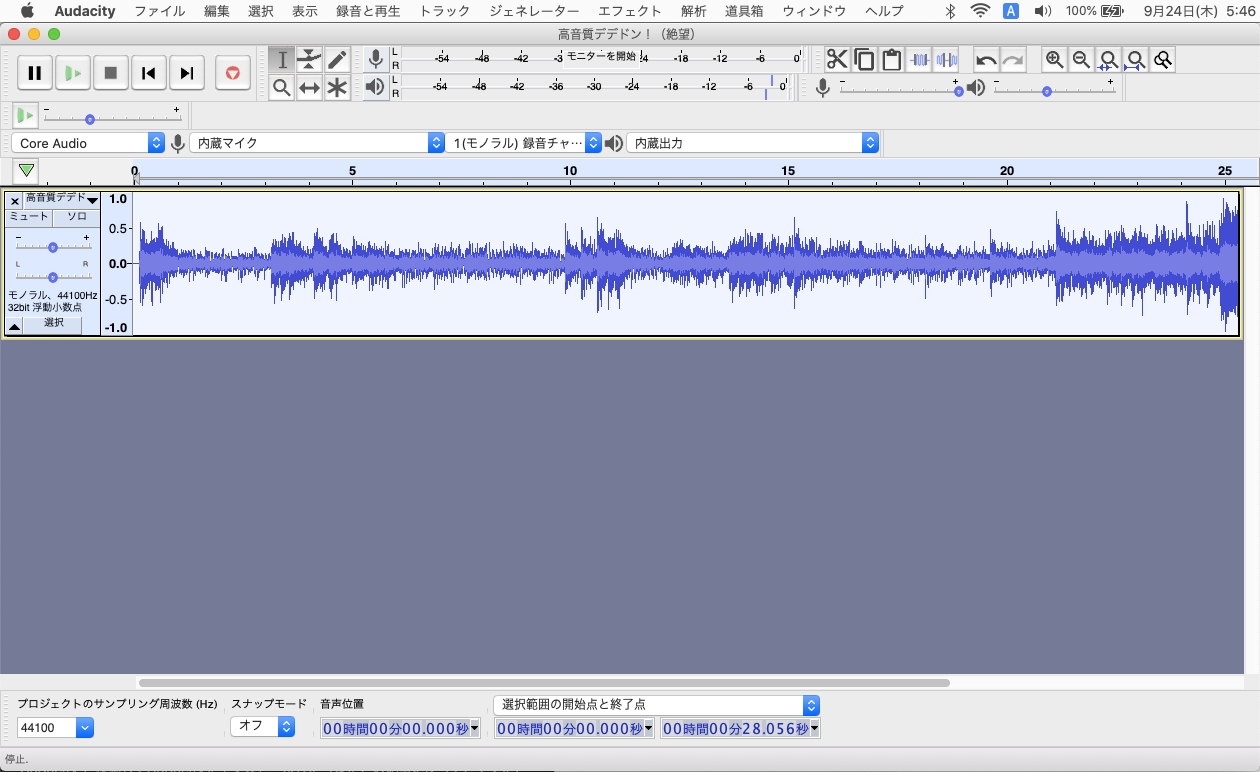This screenshot has height=772, width=1260.
Task: Click the timeline pinned play head button
Action: point(27,170)
